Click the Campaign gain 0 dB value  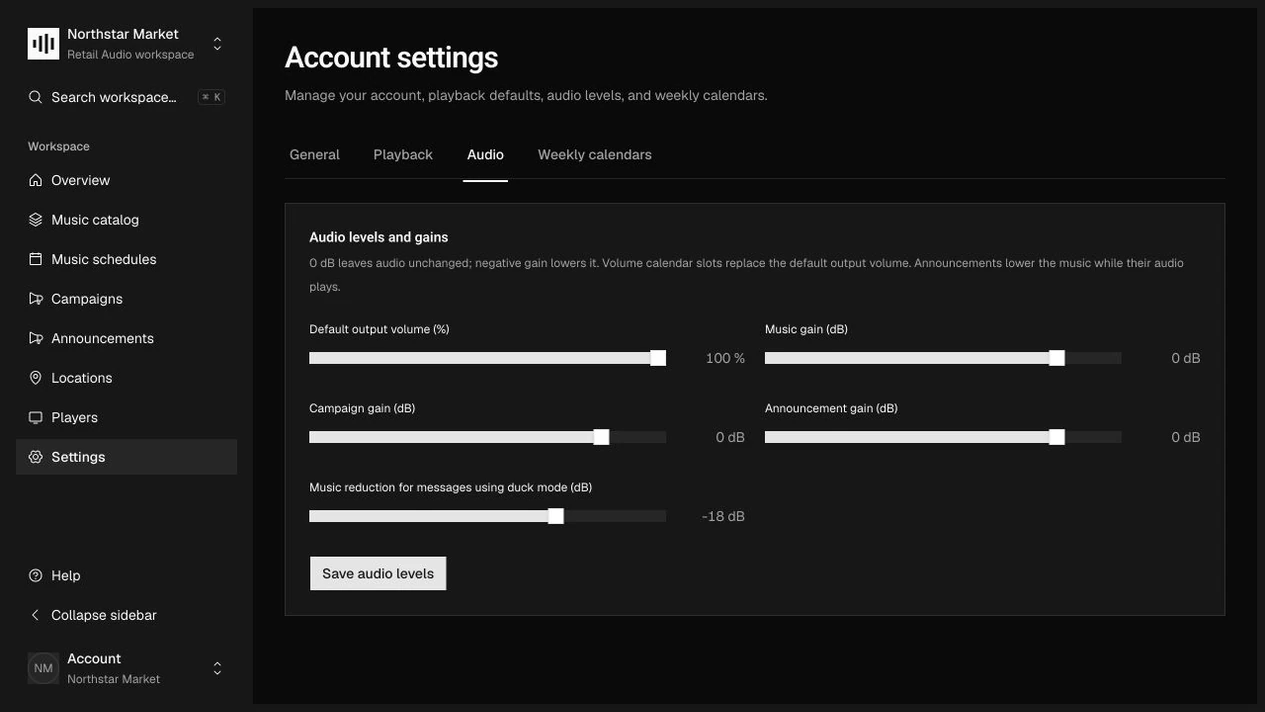tap(730, 437)
